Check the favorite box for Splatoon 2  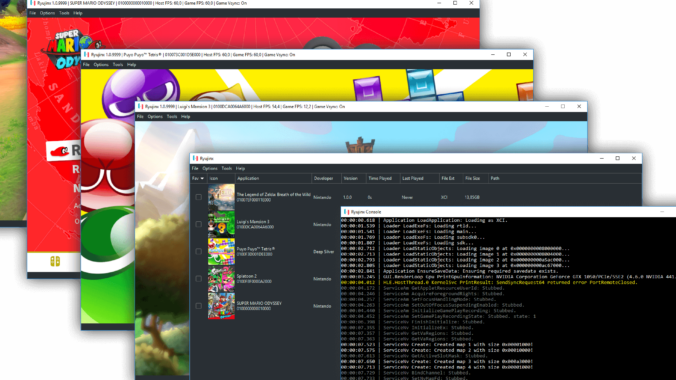[x=198, y=279]
